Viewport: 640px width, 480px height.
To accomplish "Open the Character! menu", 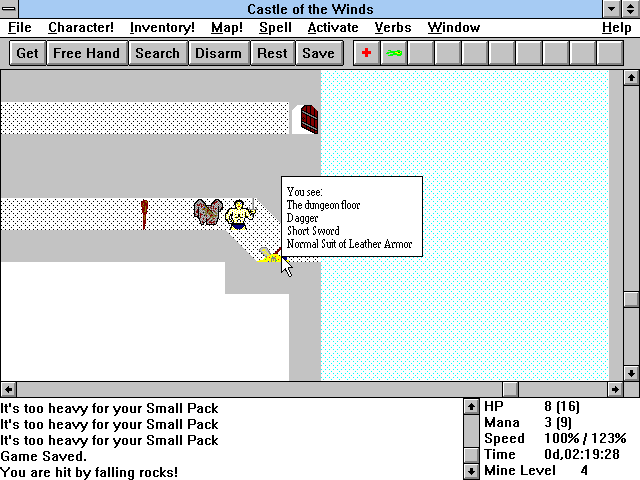I will click(x=81, y=28).
